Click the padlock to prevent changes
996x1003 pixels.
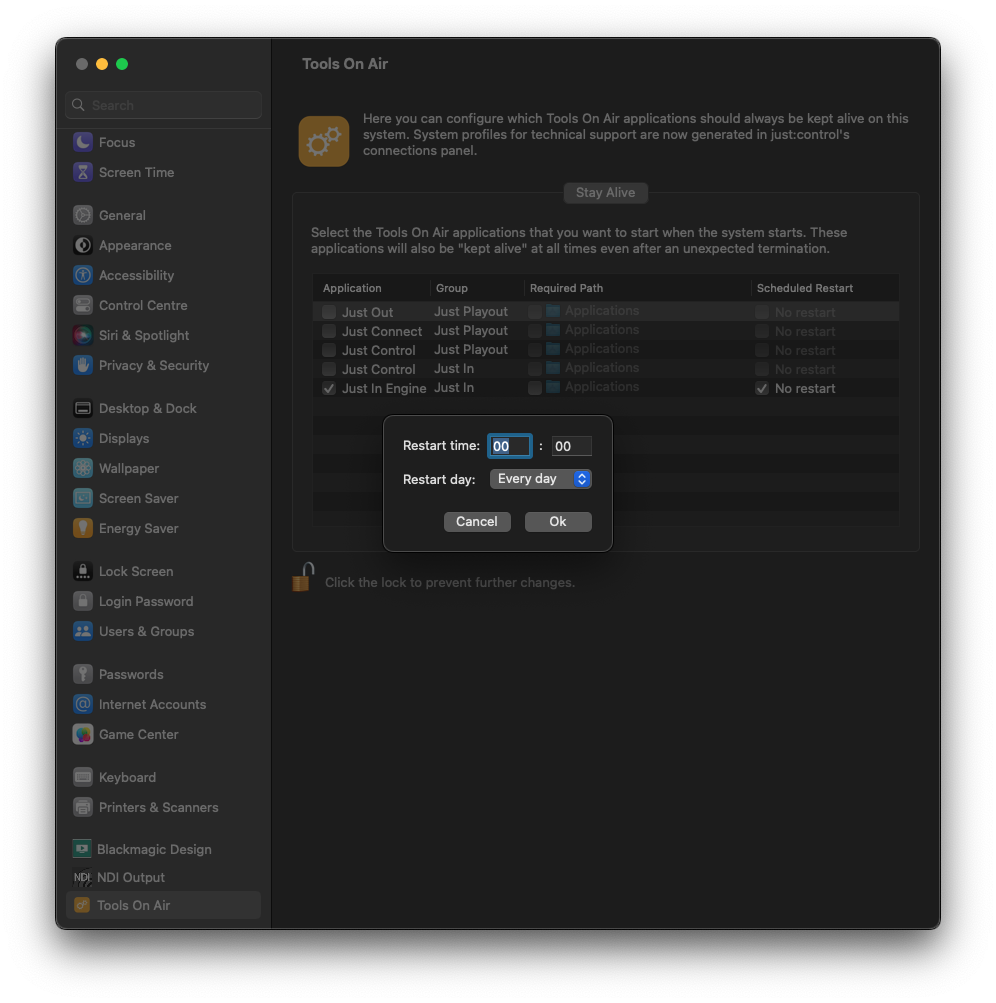pos(303,578)
